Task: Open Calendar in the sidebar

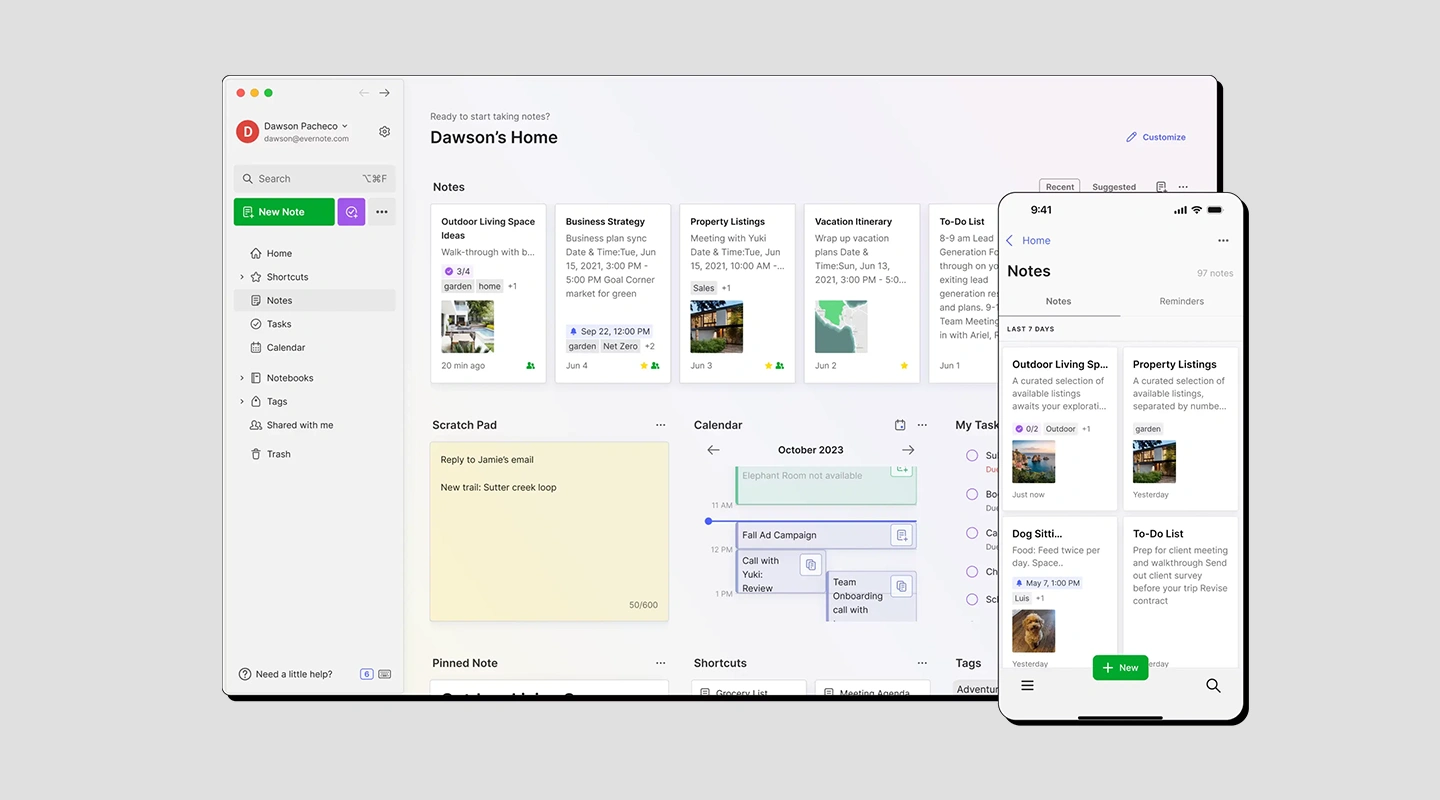Action: [x=314, y=348]
